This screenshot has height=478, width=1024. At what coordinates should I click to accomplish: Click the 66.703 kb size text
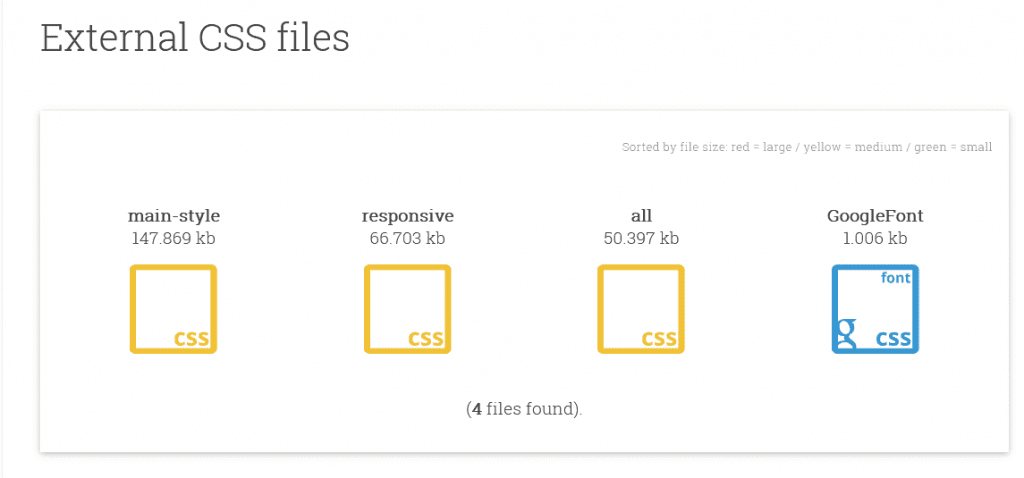pyautogui.click(x=408, y=238)
